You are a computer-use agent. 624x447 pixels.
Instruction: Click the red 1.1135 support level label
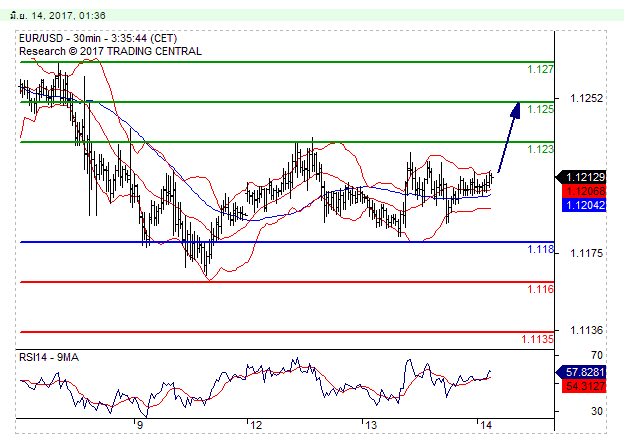point(537,339)
